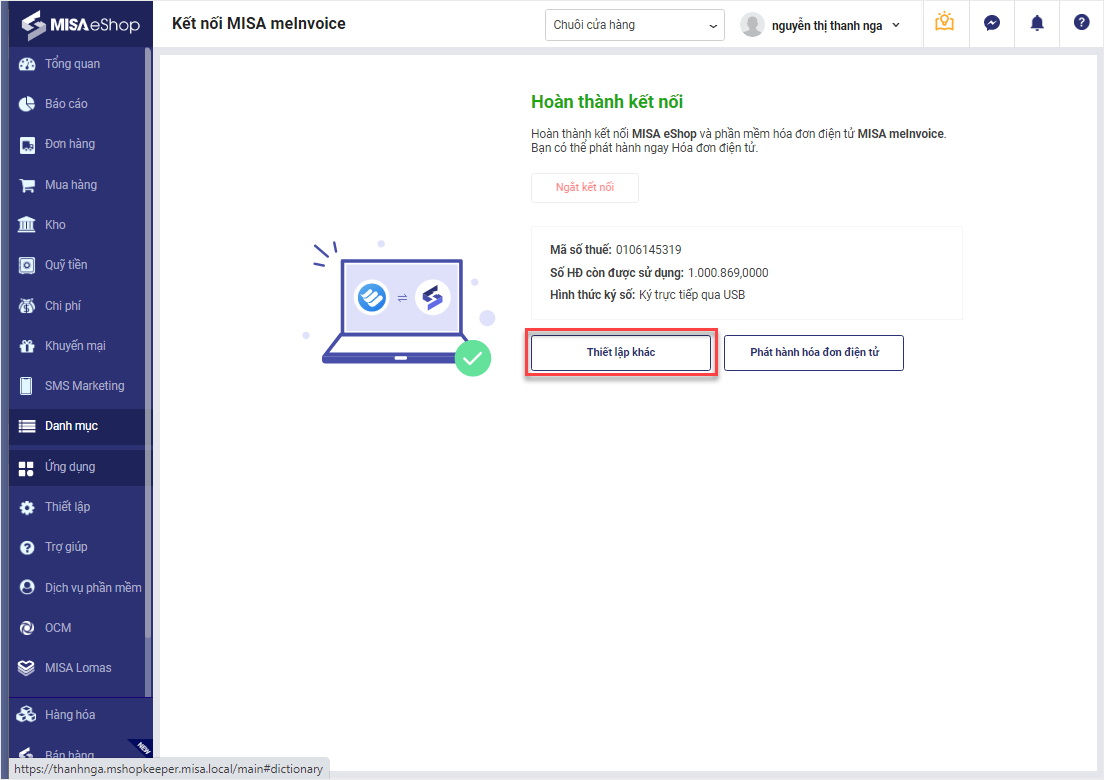
Task: Click the Kho warehouse icon
Action: pos(27,225)
